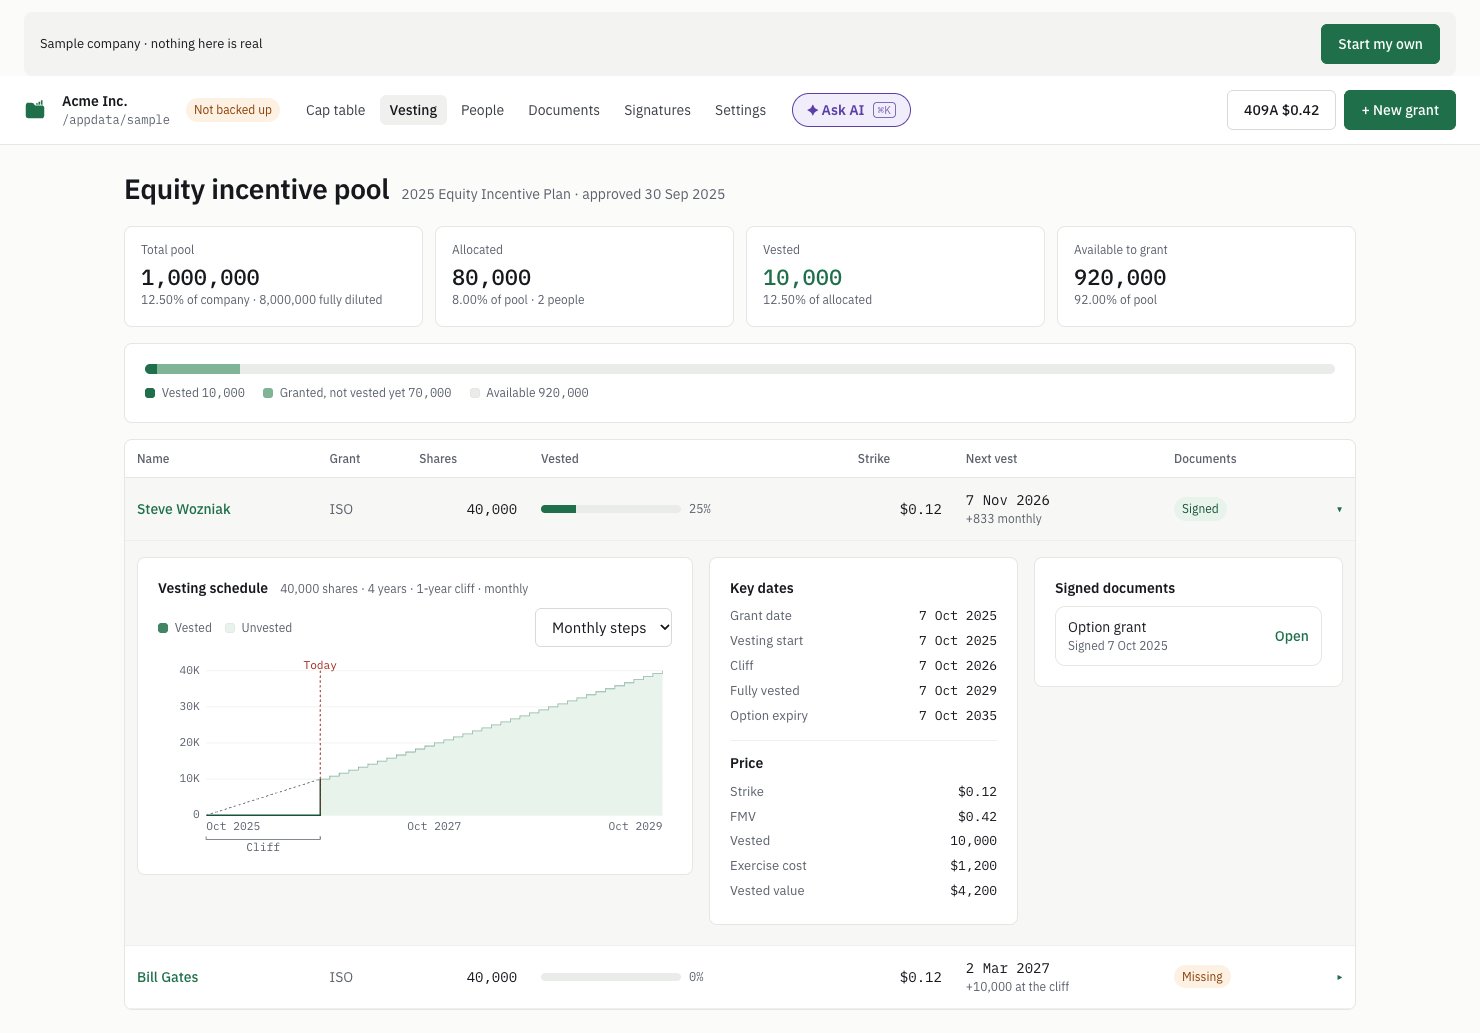Click the Exercise cost $1,200 amount

pyautogui.click(x=973, y=866)
